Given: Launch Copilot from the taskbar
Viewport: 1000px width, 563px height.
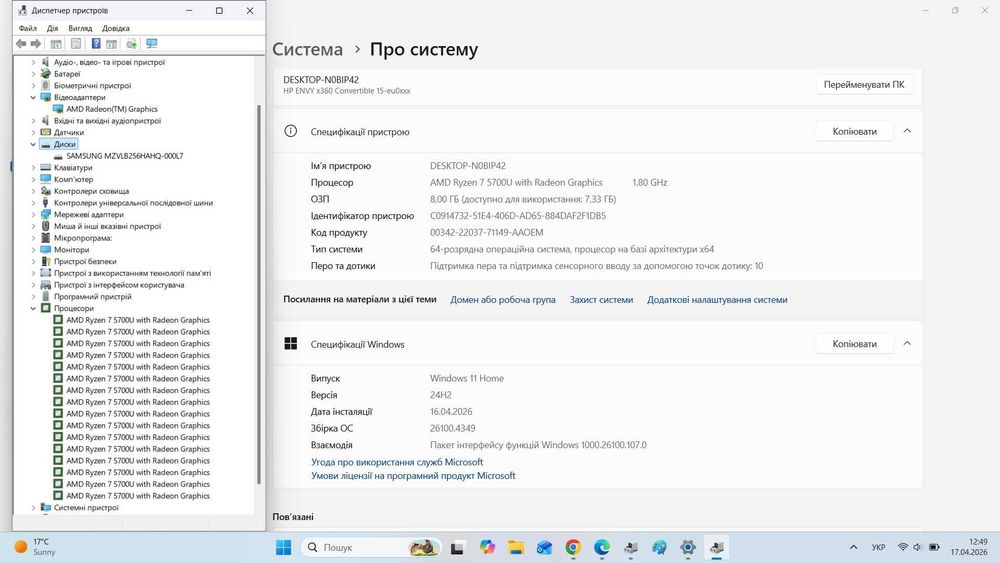Looking at the screenshot, I should click(487, 547).
